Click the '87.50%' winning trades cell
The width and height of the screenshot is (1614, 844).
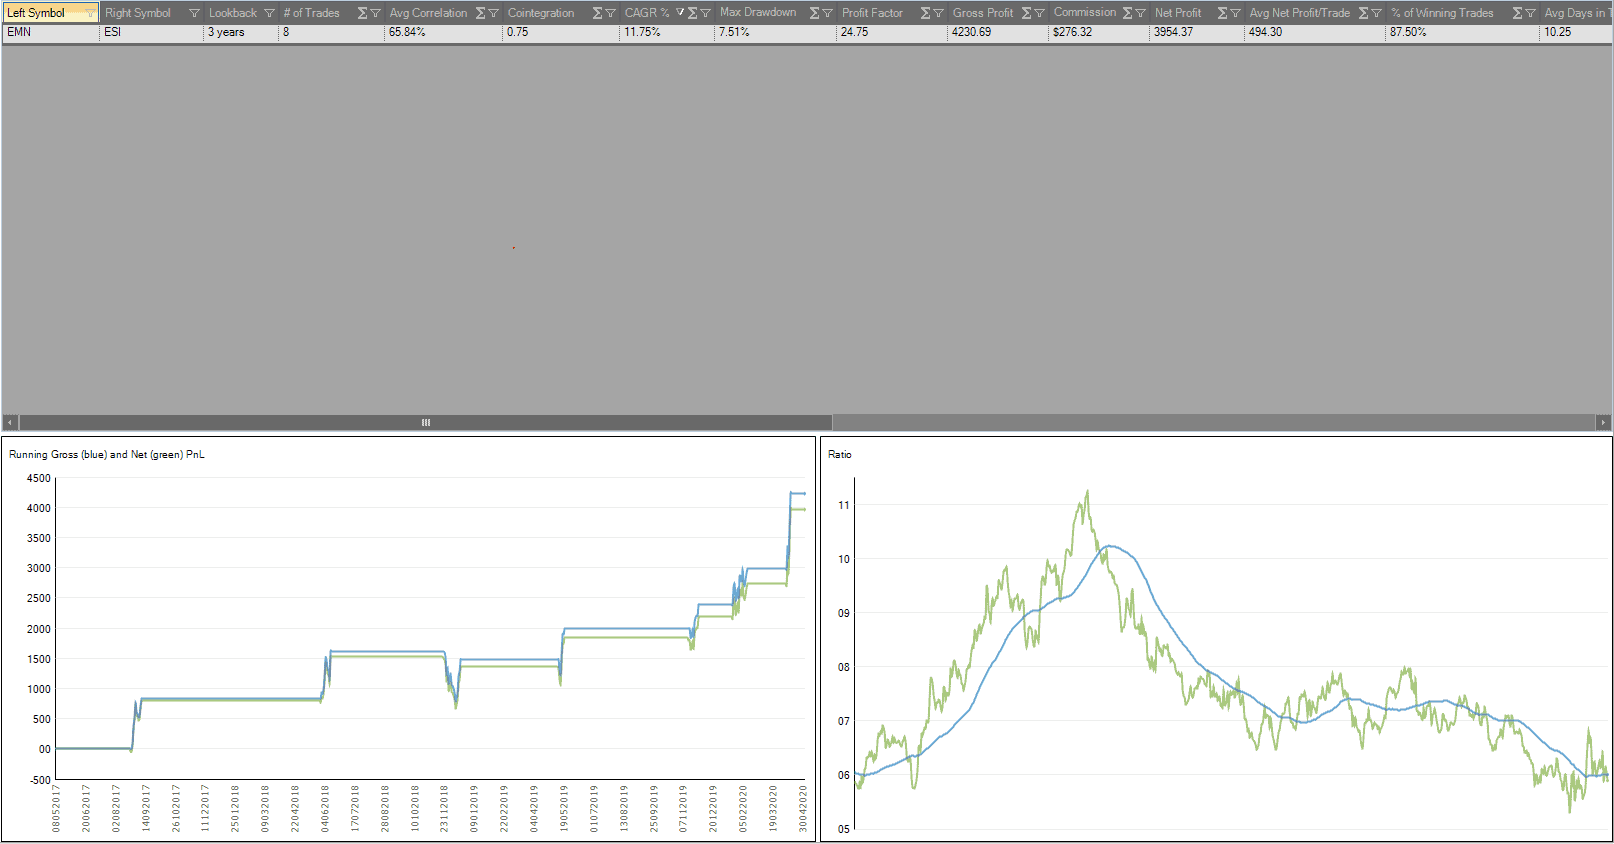pos(1462,32)
